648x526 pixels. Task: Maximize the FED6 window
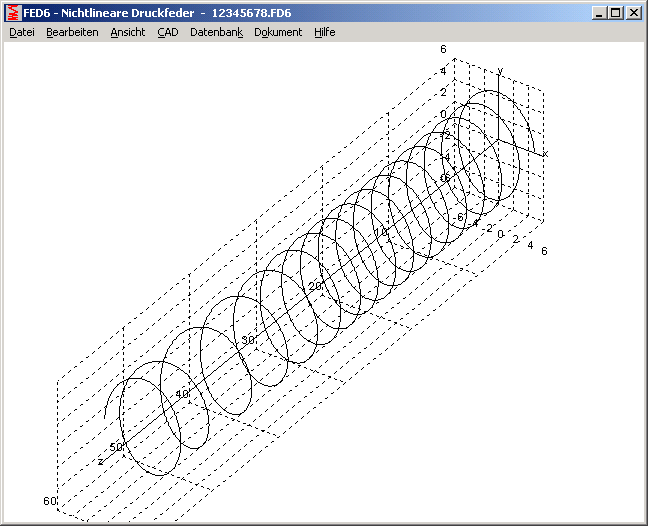(615, 13)
